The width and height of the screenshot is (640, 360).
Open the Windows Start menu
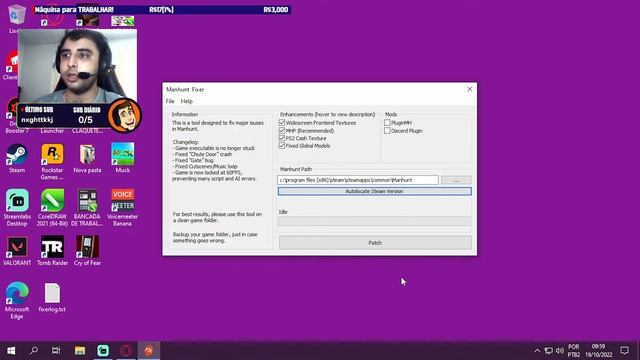click(11, 351)
